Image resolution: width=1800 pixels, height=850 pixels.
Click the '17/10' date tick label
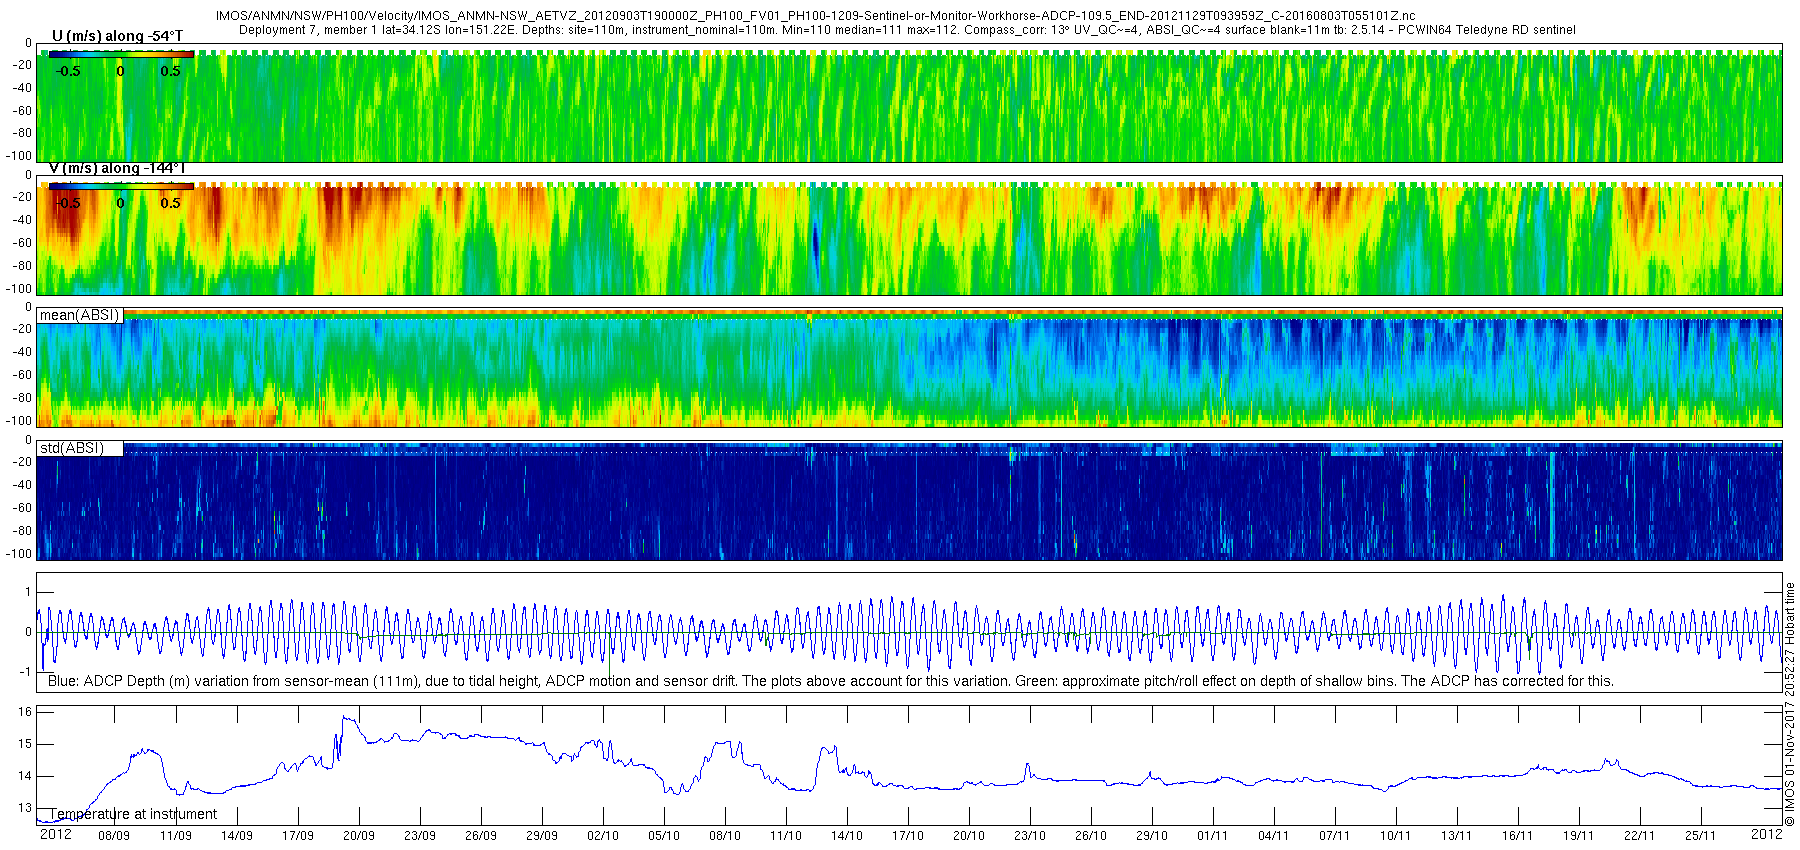(908, 836)
